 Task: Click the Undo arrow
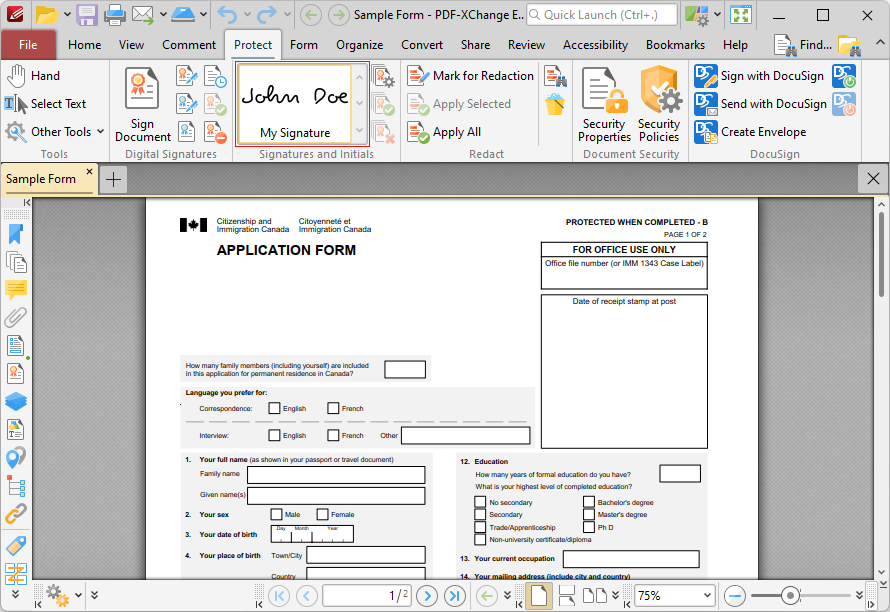[x=228, y=15]
